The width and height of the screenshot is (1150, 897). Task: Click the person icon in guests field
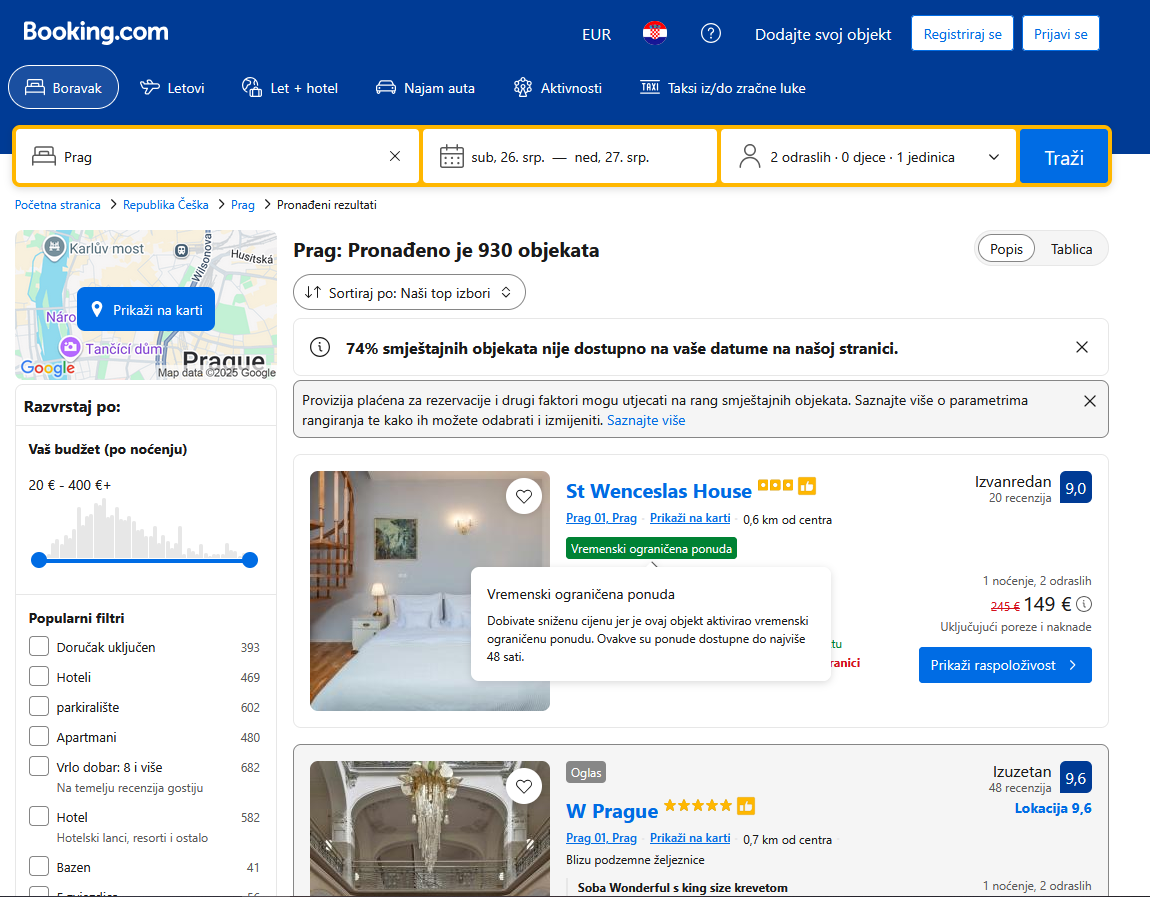coord(750,156)
